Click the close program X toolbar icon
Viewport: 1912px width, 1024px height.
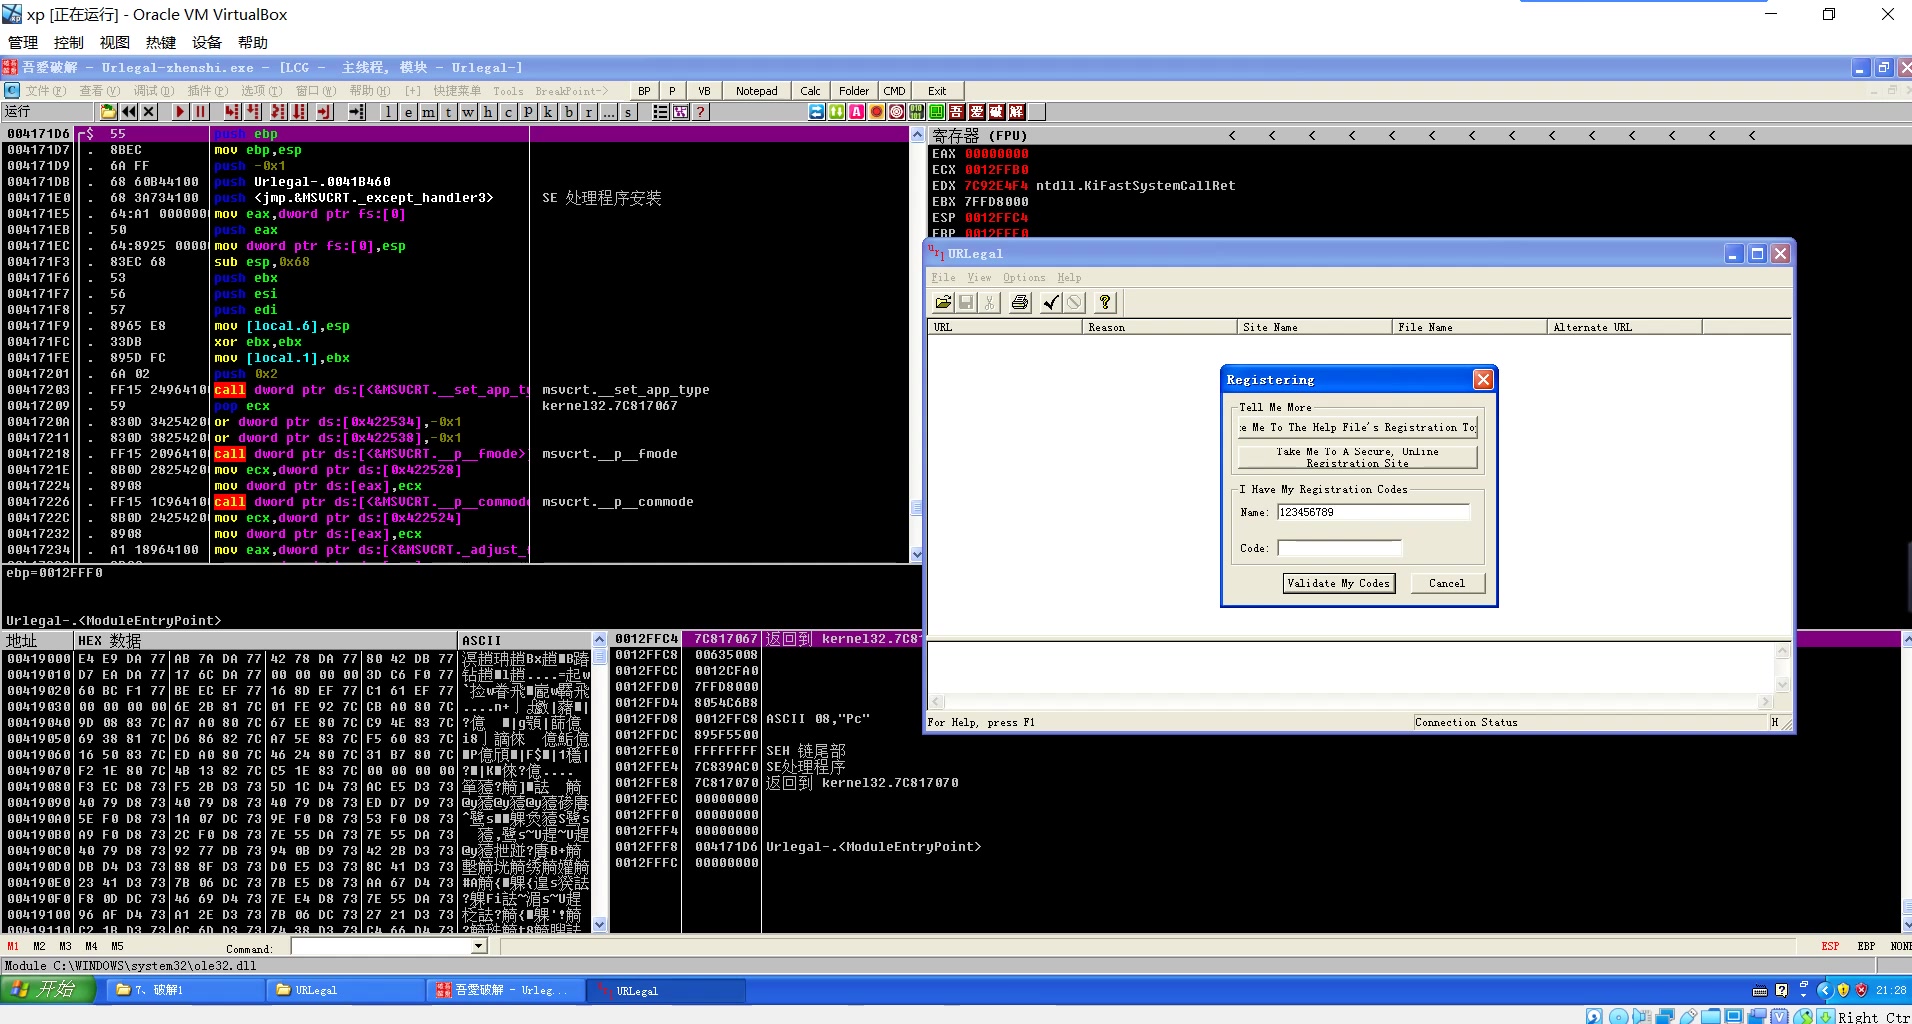[149, 112]
